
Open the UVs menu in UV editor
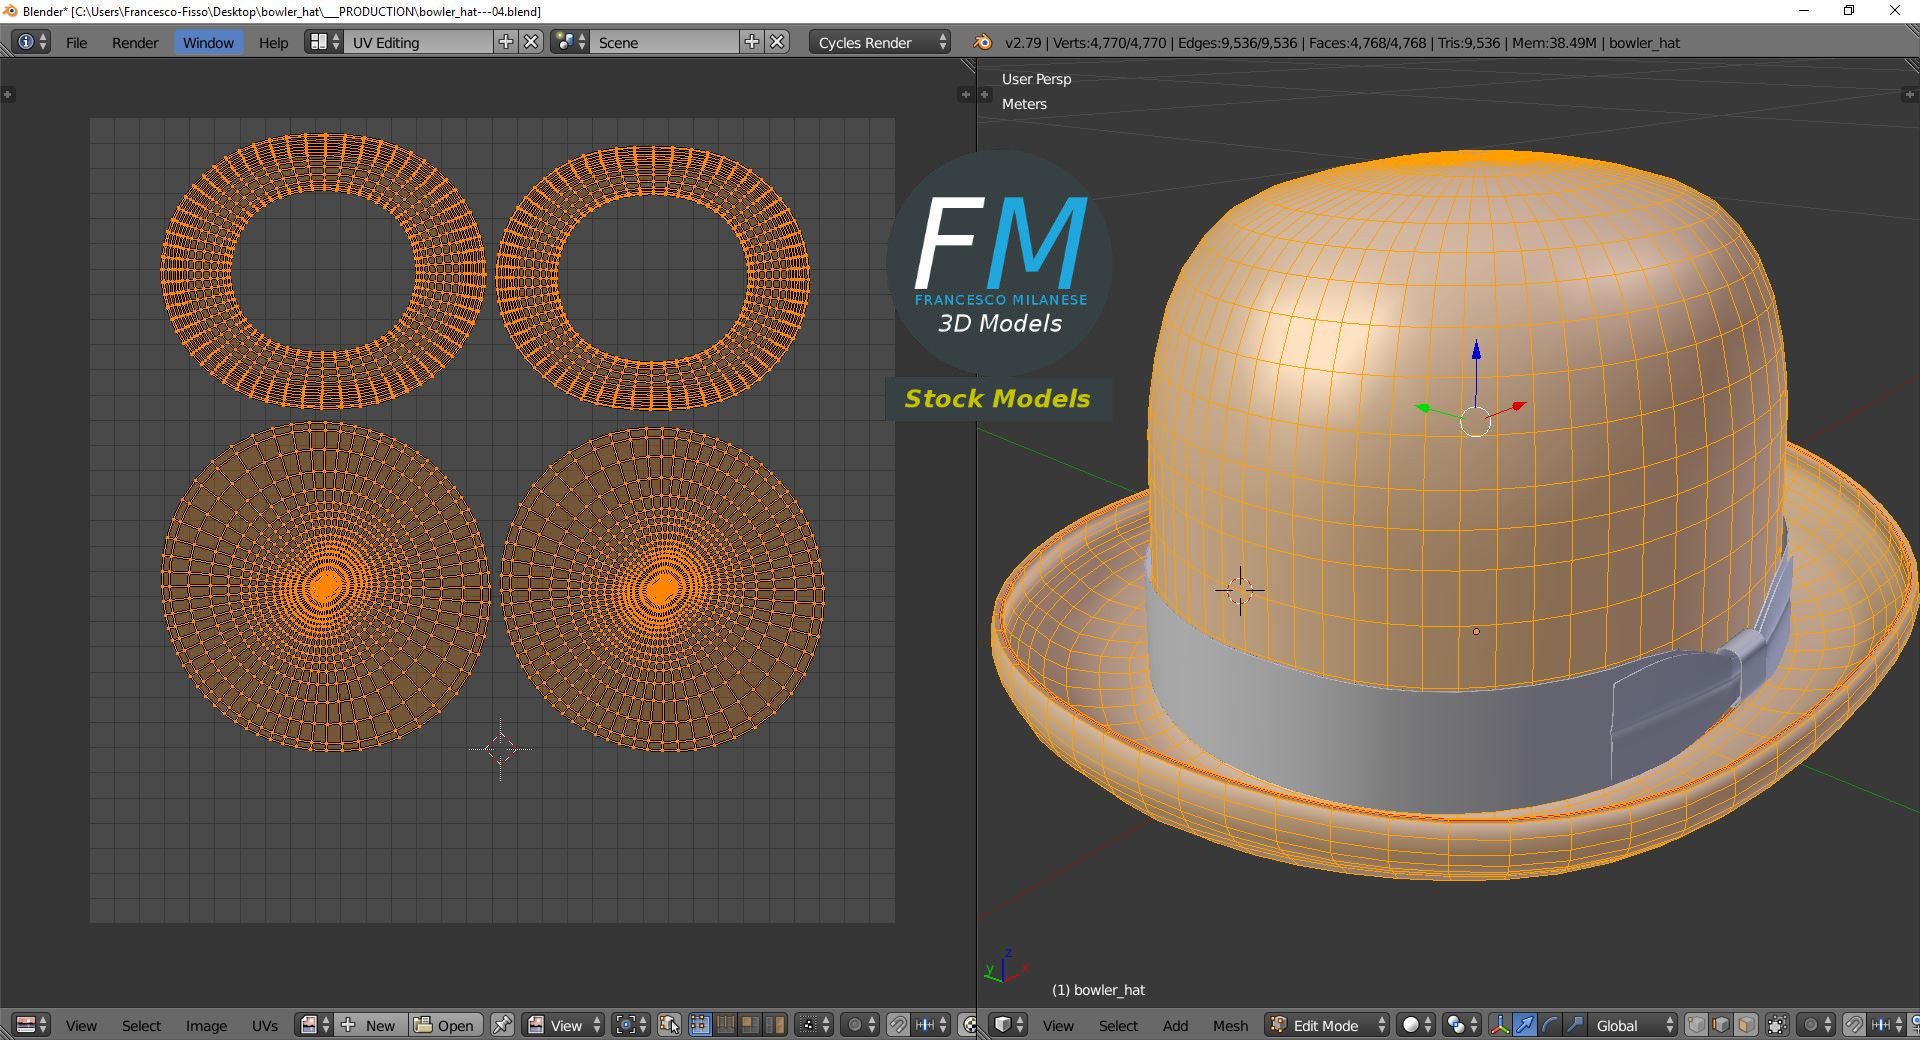click(x=265, y=1025)
